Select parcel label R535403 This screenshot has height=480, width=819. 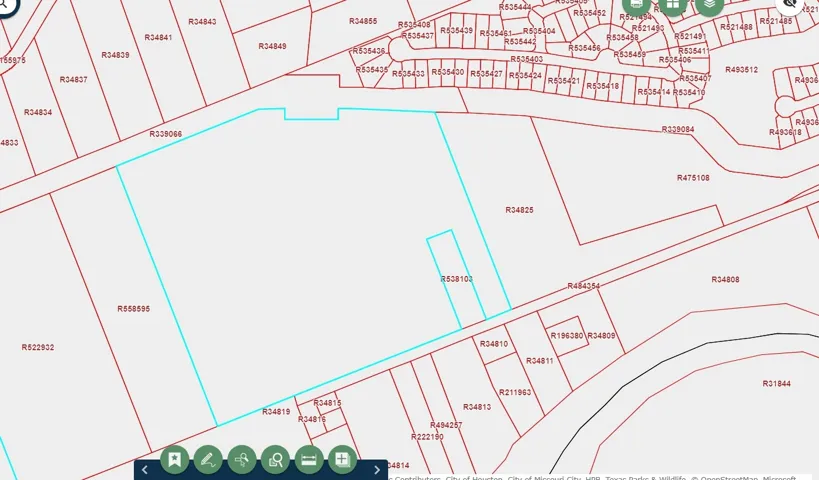(x=526, y=59)
